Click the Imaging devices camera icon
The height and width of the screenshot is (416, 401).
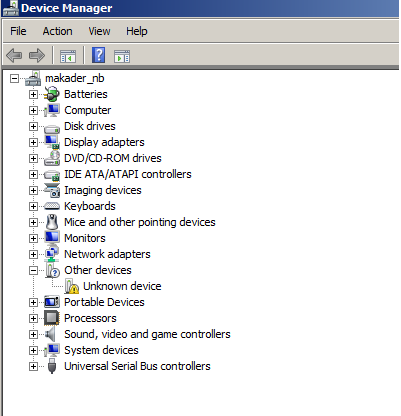[x=52, y=190]
